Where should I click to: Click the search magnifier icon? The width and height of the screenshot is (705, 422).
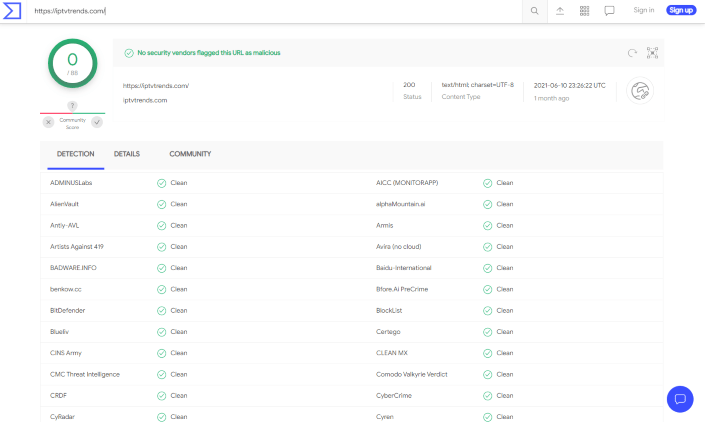[x=535, y=11]
